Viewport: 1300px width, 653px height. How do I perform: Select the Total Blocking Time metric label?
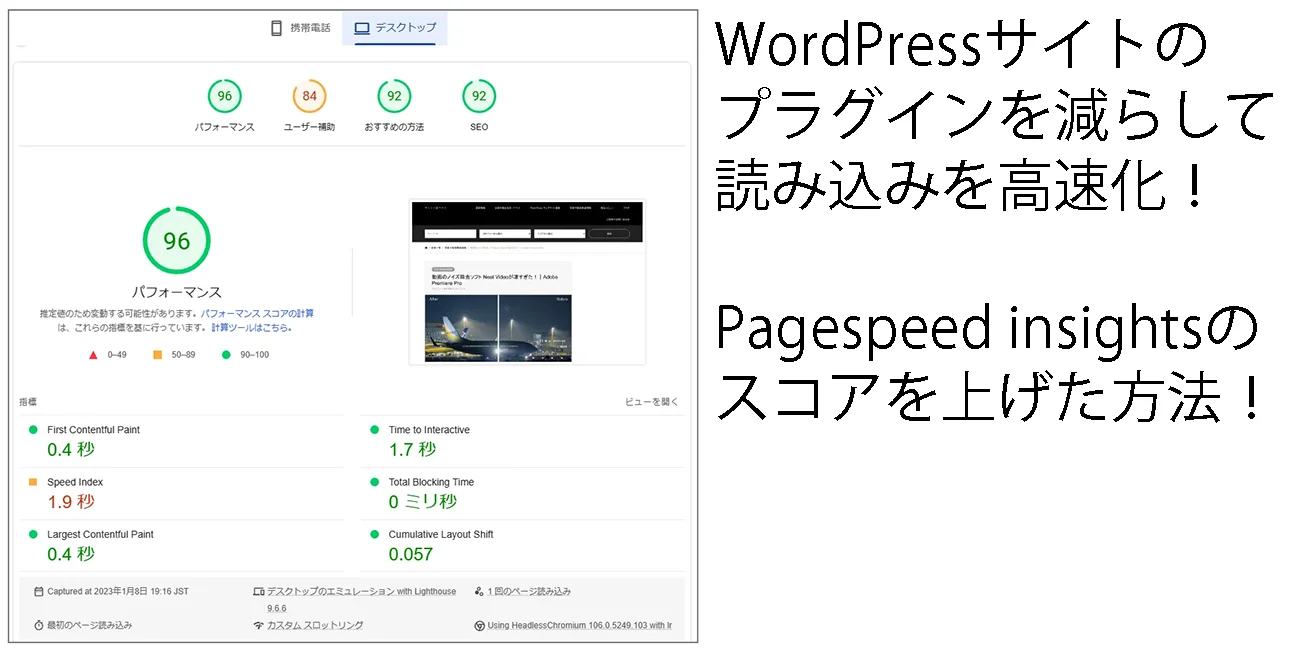tap(431, 482)
